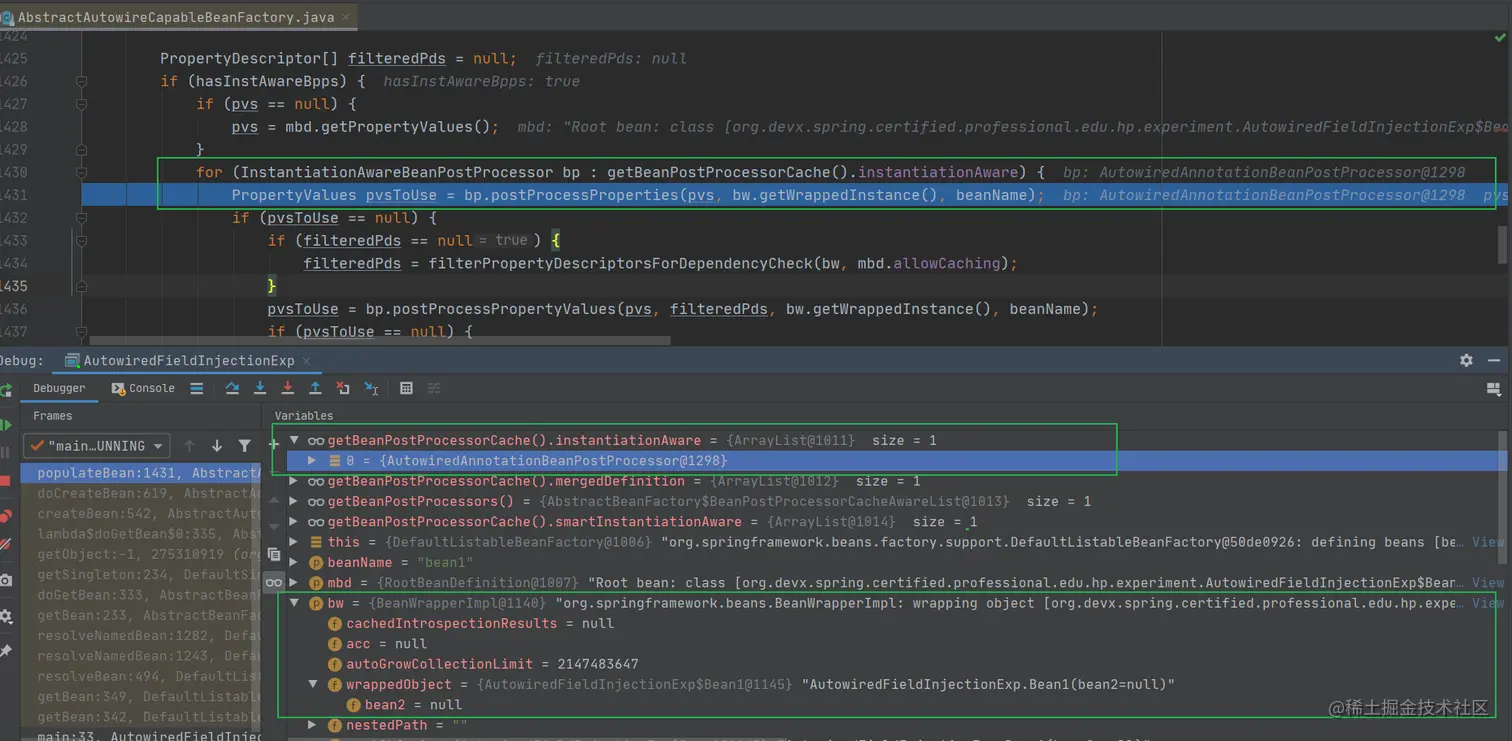
Task: Close the AutowiredFieldInjectionExp debug tab
Action: tap(305, 360)
